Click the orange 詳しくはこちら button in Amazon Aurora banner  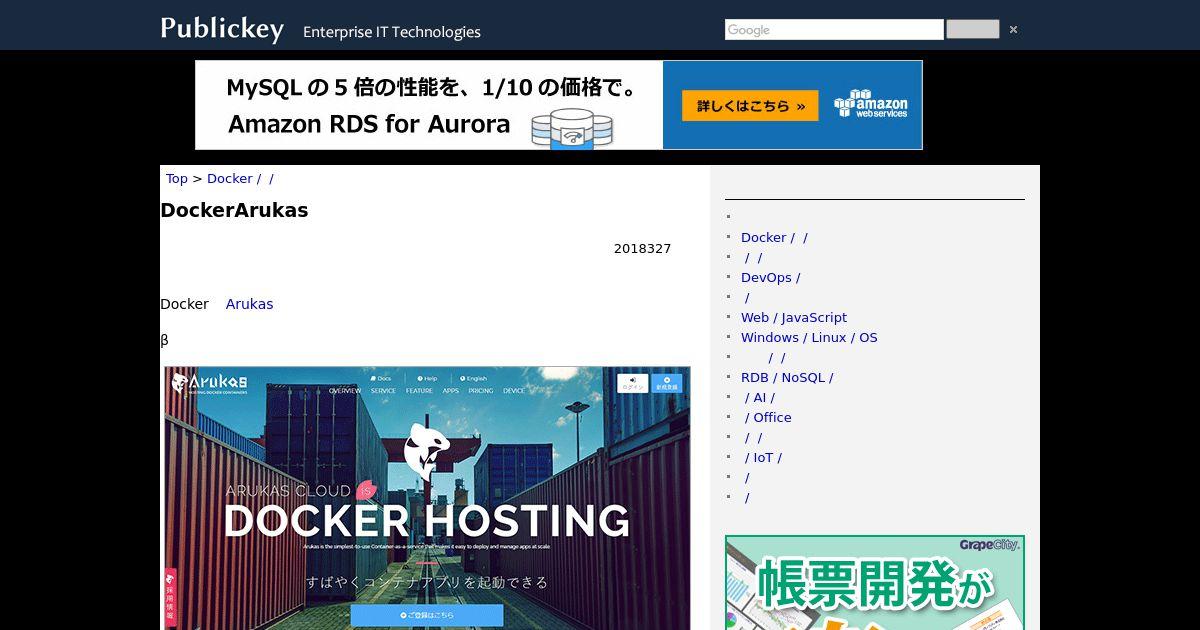coord(750,106)
